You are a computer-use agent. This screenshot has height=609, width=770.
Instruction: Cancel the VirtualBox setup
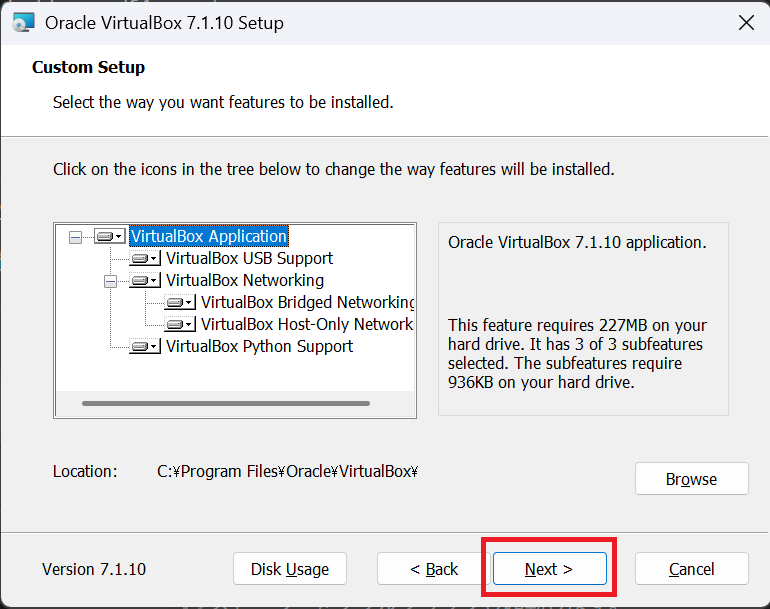pos(691,569)
